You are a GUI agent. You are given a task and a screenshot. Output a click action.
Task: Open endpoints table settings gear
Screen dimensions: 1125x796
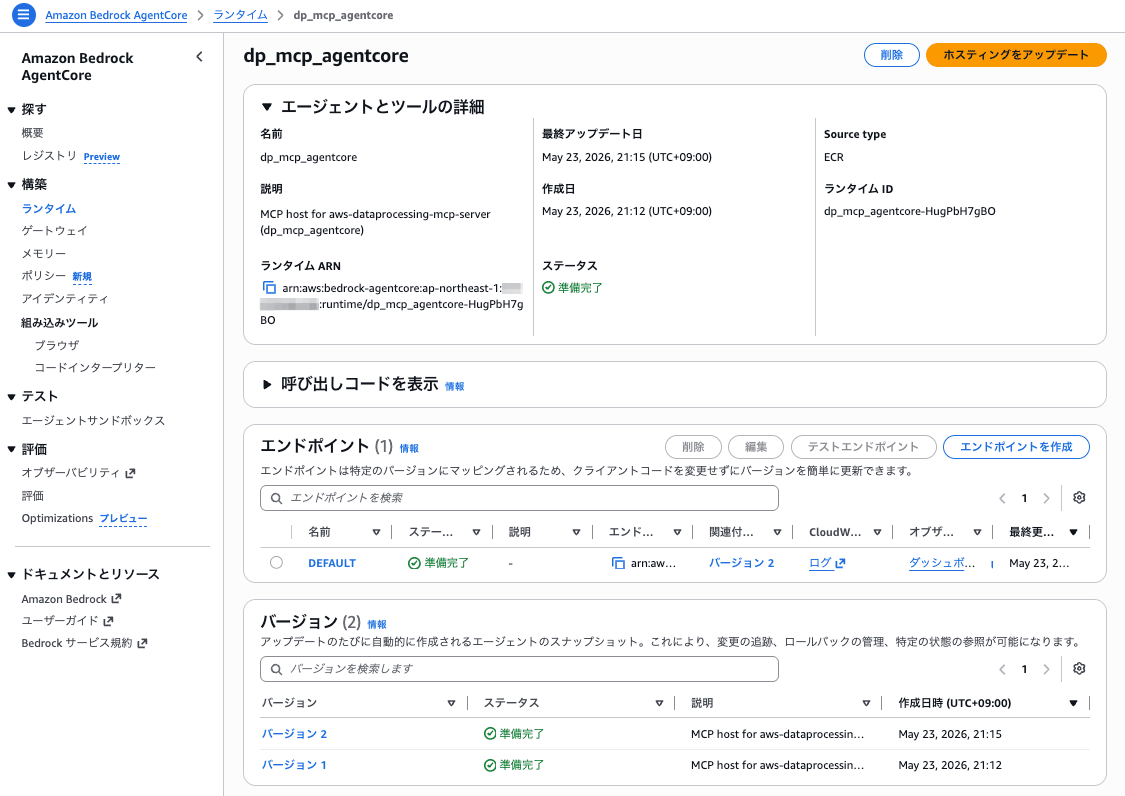click(x=1079, y=497)
